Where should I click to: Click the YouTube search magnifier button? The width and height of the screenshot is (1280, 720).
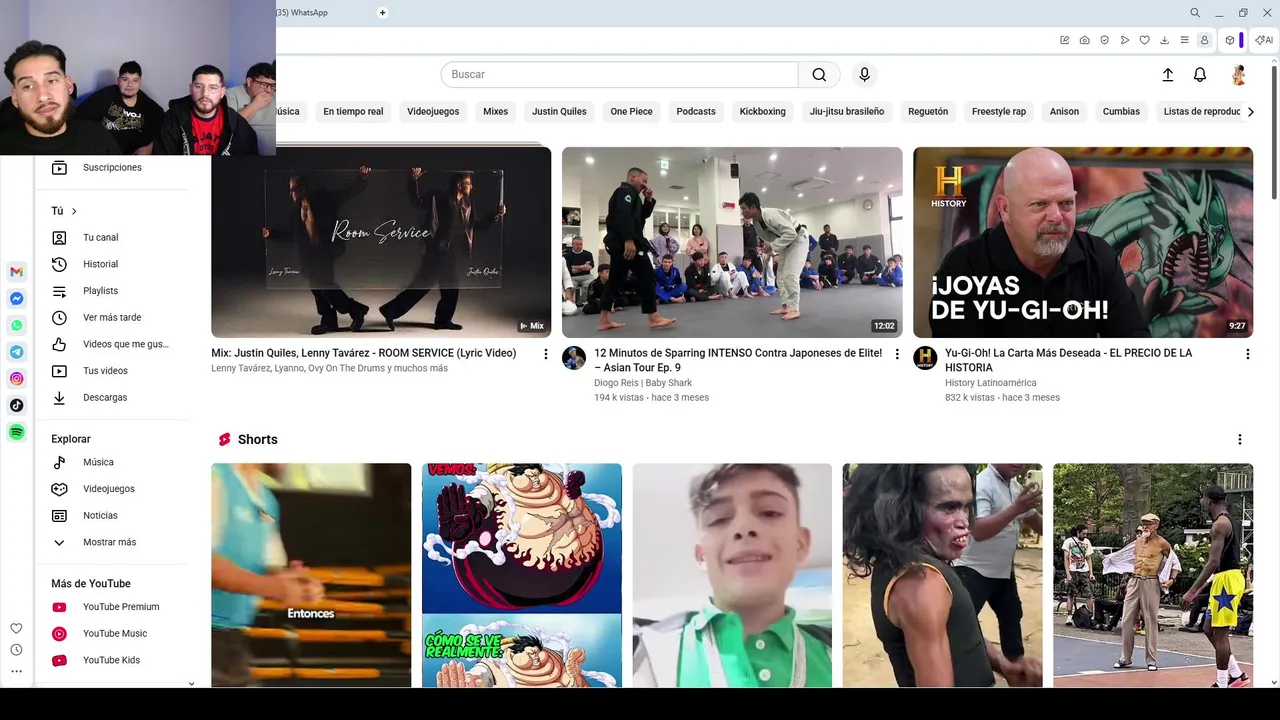819,74
